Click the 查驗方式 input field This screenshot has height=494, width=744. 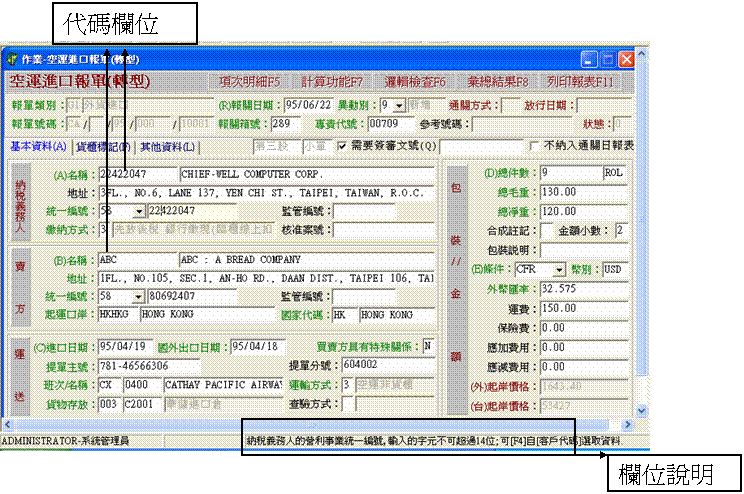coord(348,404)
